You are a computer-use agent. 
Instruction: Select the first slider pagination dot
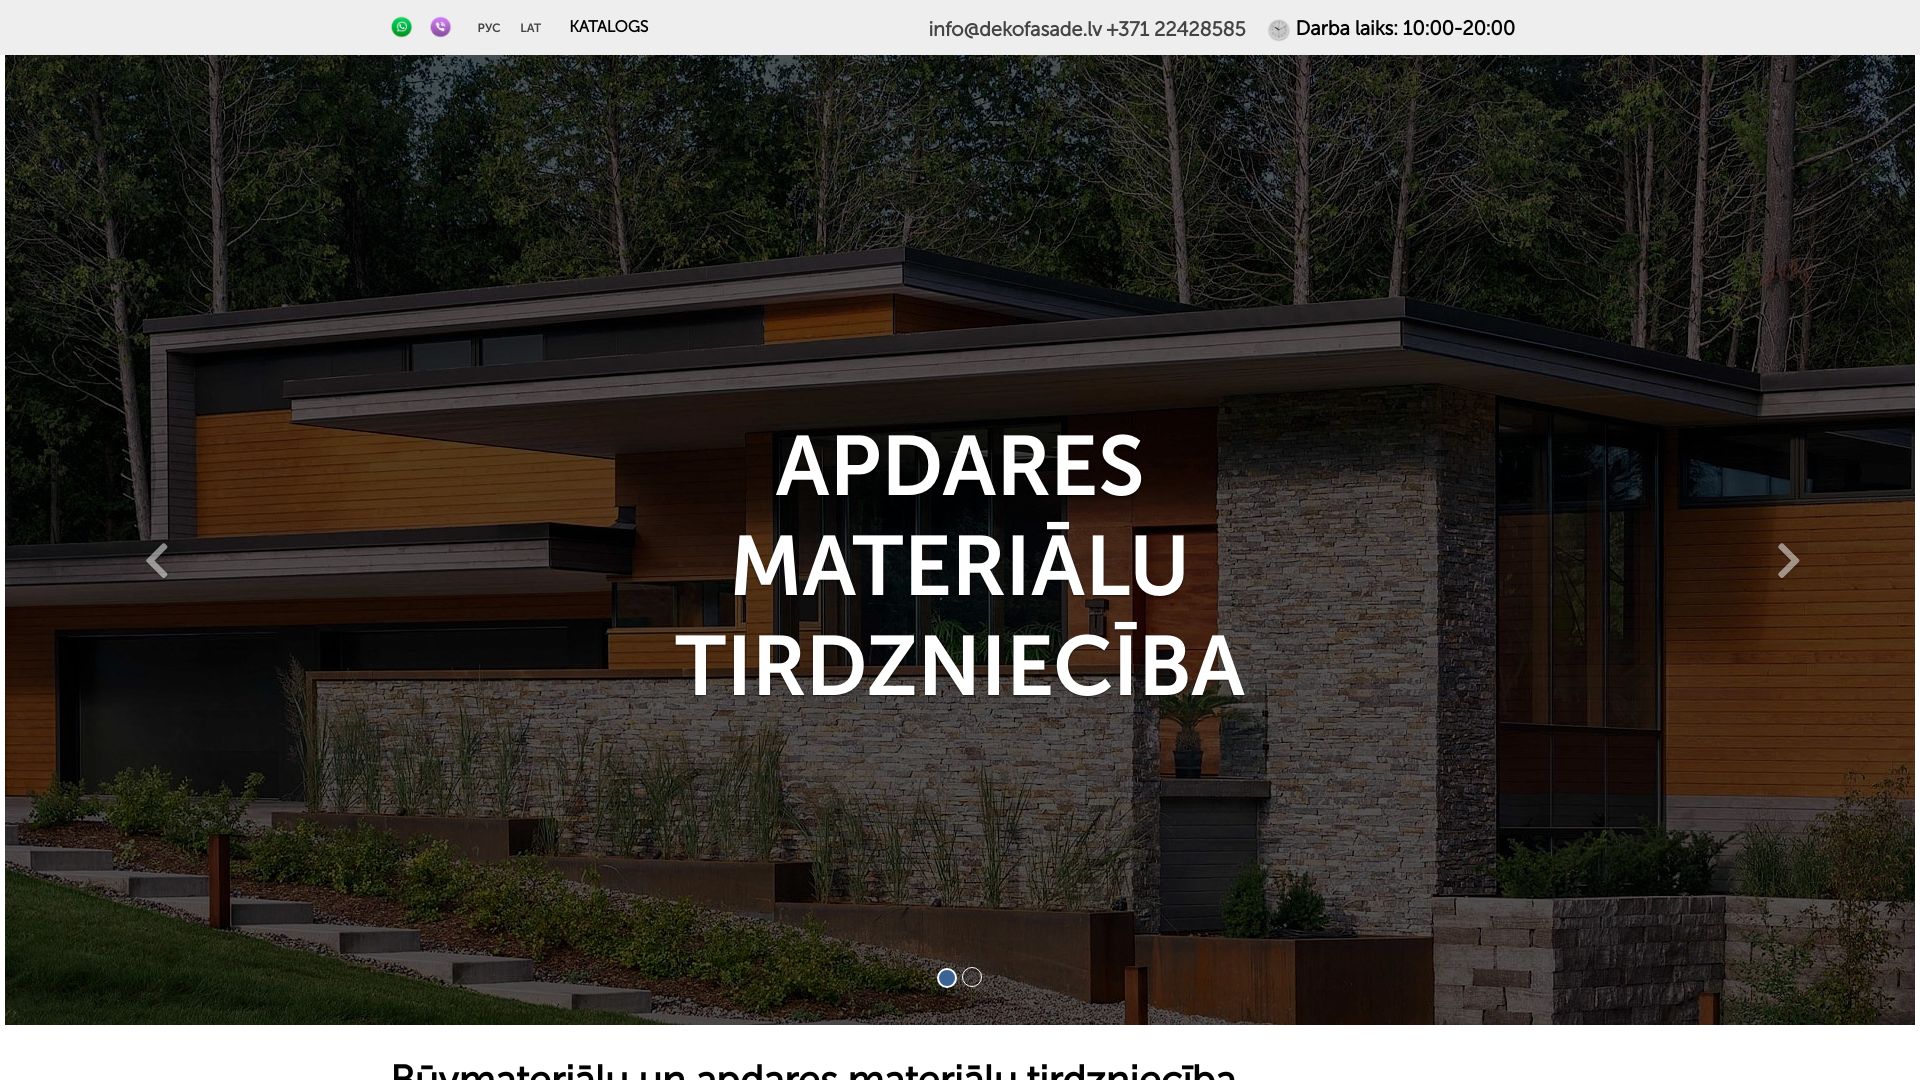[x=947, y=977]
